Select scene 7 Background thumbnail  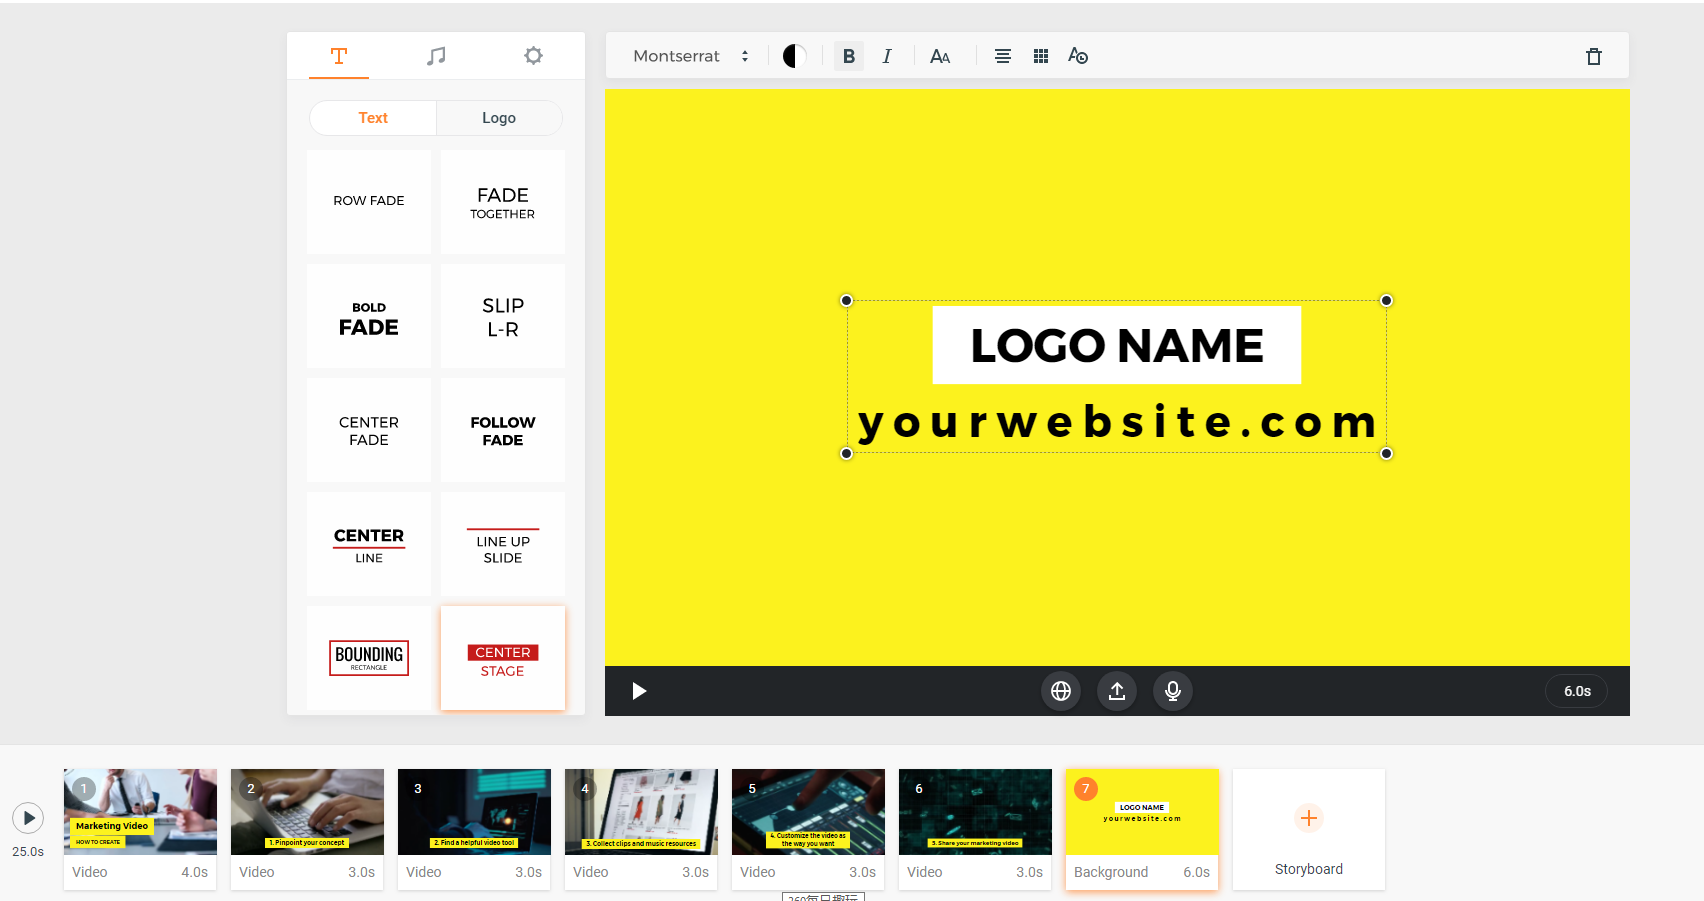[1142, 812]
